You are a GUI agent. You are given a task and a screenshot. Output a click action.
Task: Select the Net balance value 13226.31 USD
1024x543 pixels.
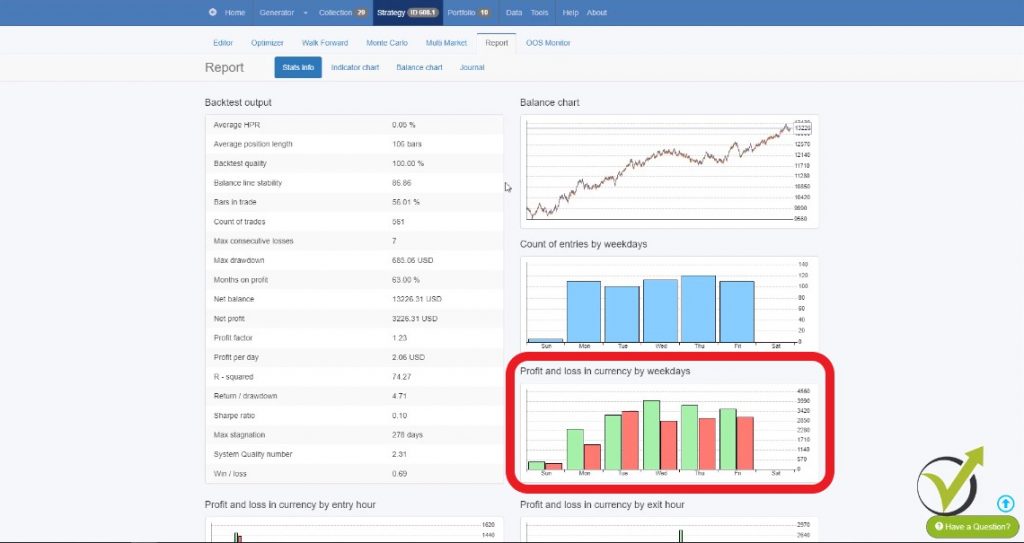click(417, 299)
